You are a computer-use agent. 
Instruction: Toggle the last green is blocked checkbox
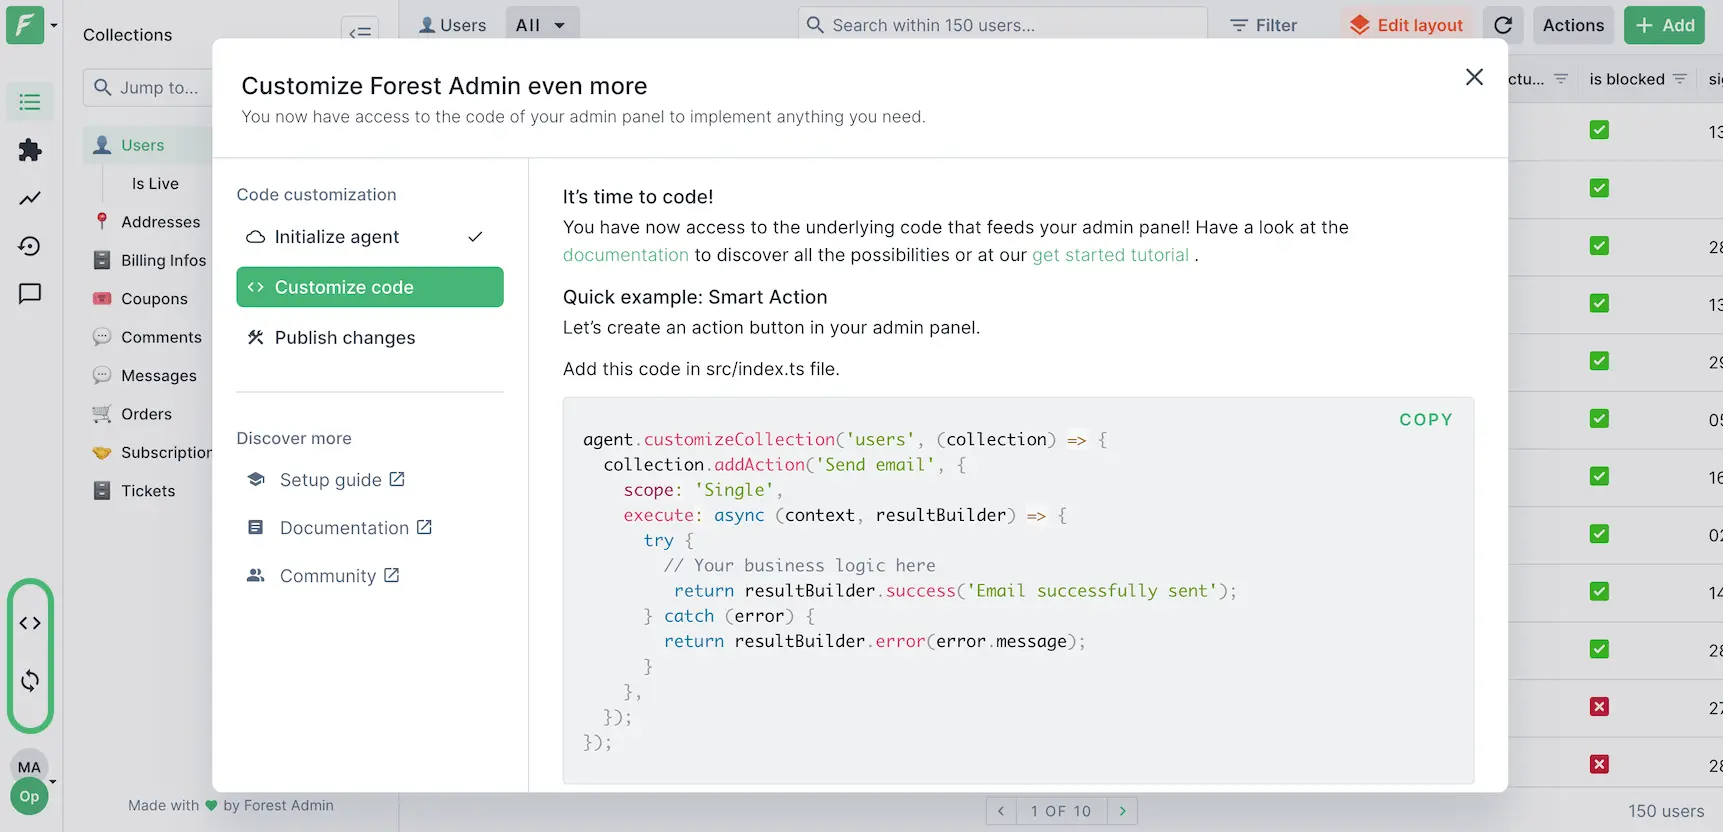tap(1599, 649)
